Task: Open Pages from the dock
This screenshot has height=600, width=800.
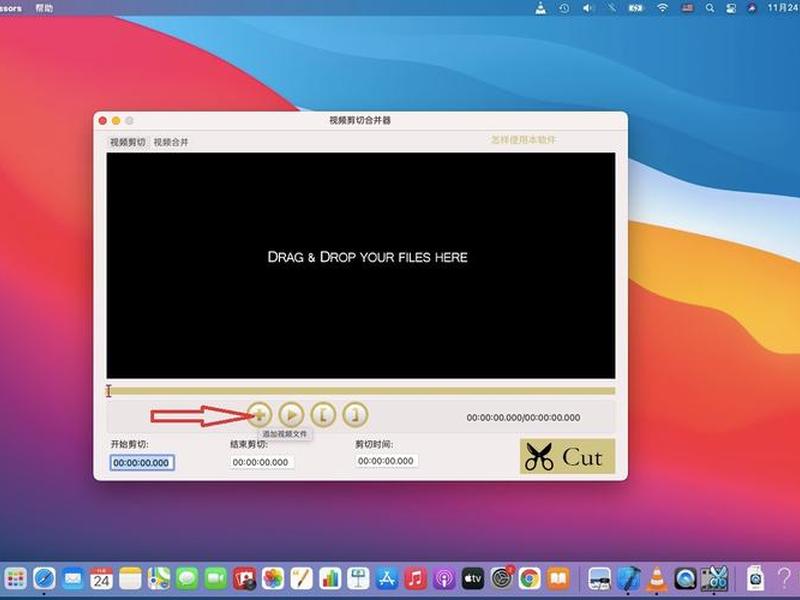Action: pyautogui.click(x=302, y=579)
